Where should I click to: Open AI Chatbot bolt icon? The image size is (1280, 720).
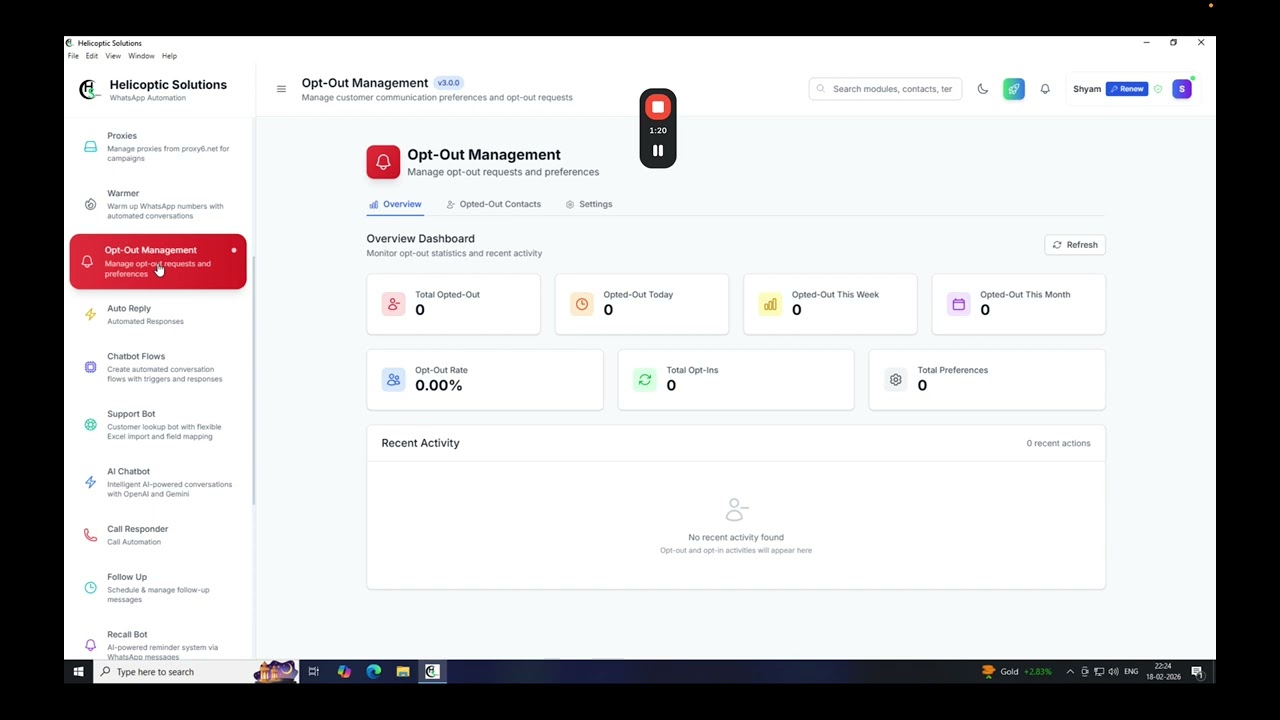click(x=90, y=482)
